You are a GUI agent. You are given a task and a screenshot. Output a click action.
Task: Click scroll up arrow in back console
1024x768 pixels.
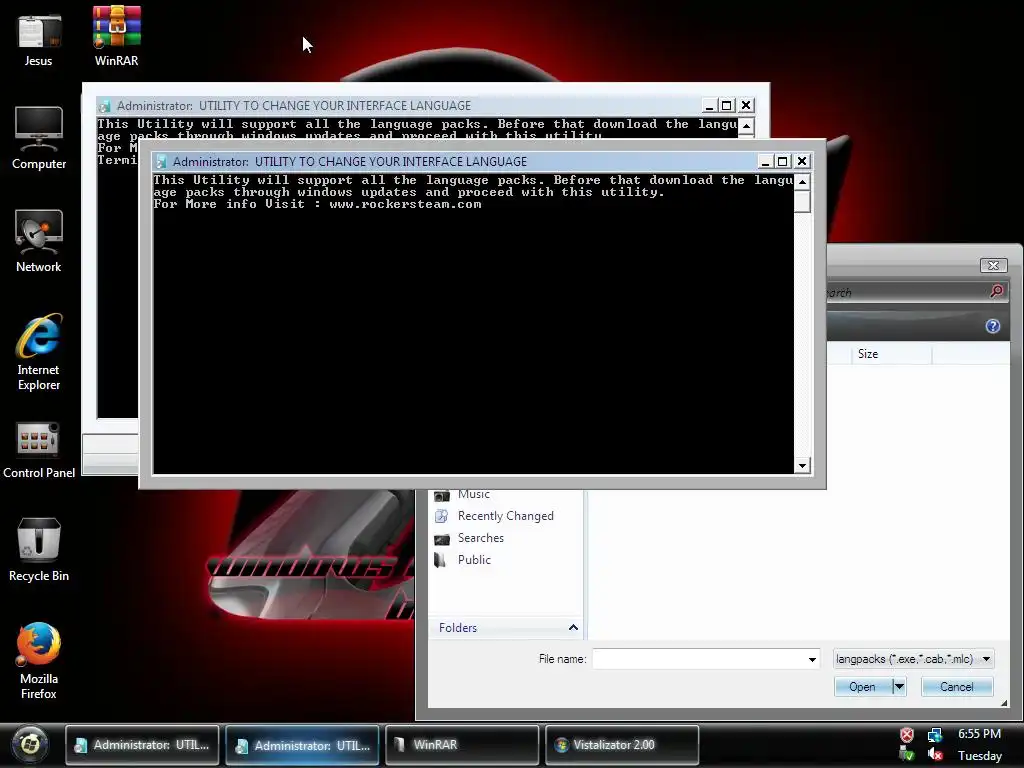746,125
